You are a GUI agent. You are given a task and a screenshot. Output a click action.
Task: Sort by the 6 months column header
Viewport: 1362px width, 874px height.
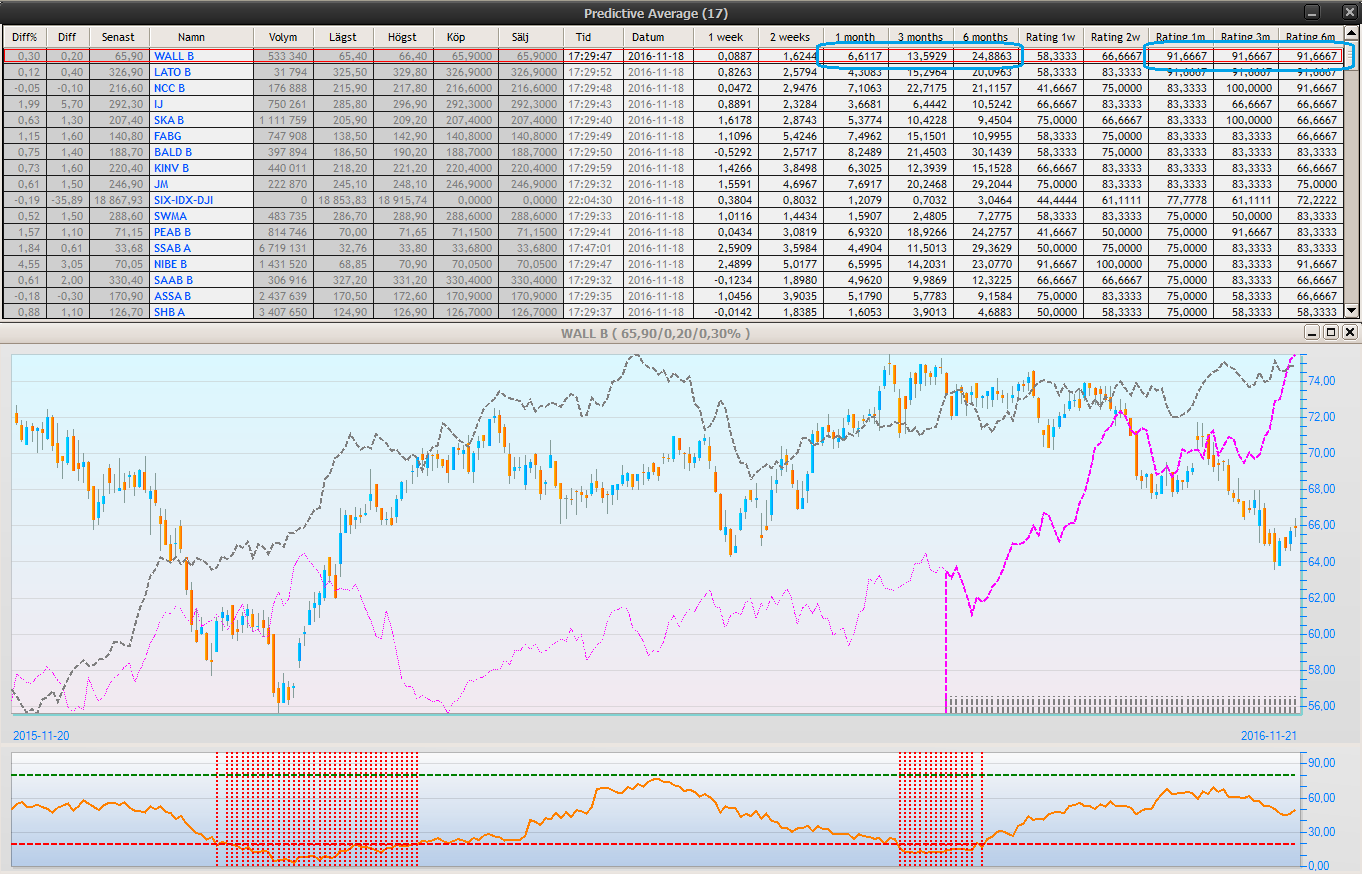point(985,37)
